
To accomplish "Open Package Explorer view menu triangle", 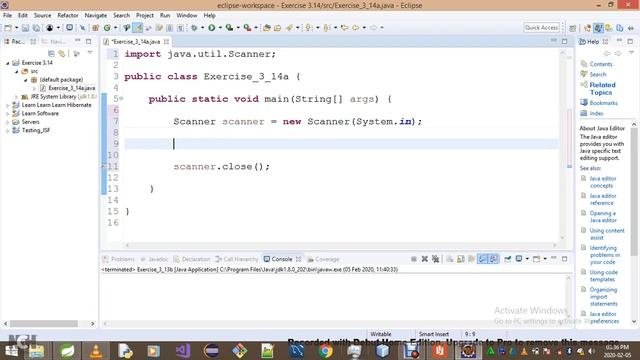I will (90, 53).
